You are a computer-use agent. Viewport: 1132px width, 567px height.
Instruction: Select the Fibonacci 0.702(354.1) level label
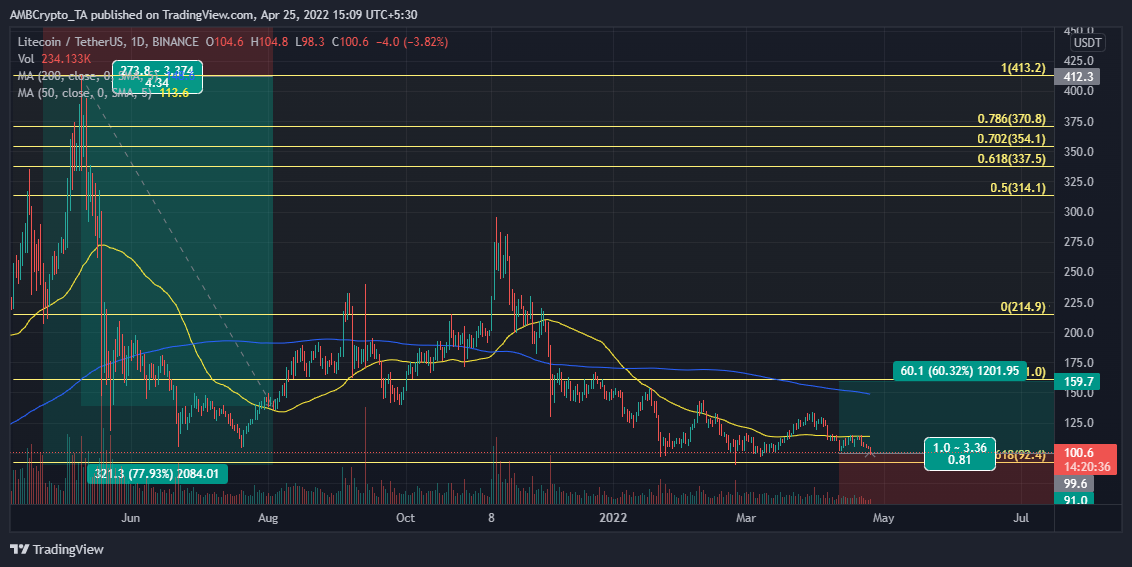(x=1011, y=139)
